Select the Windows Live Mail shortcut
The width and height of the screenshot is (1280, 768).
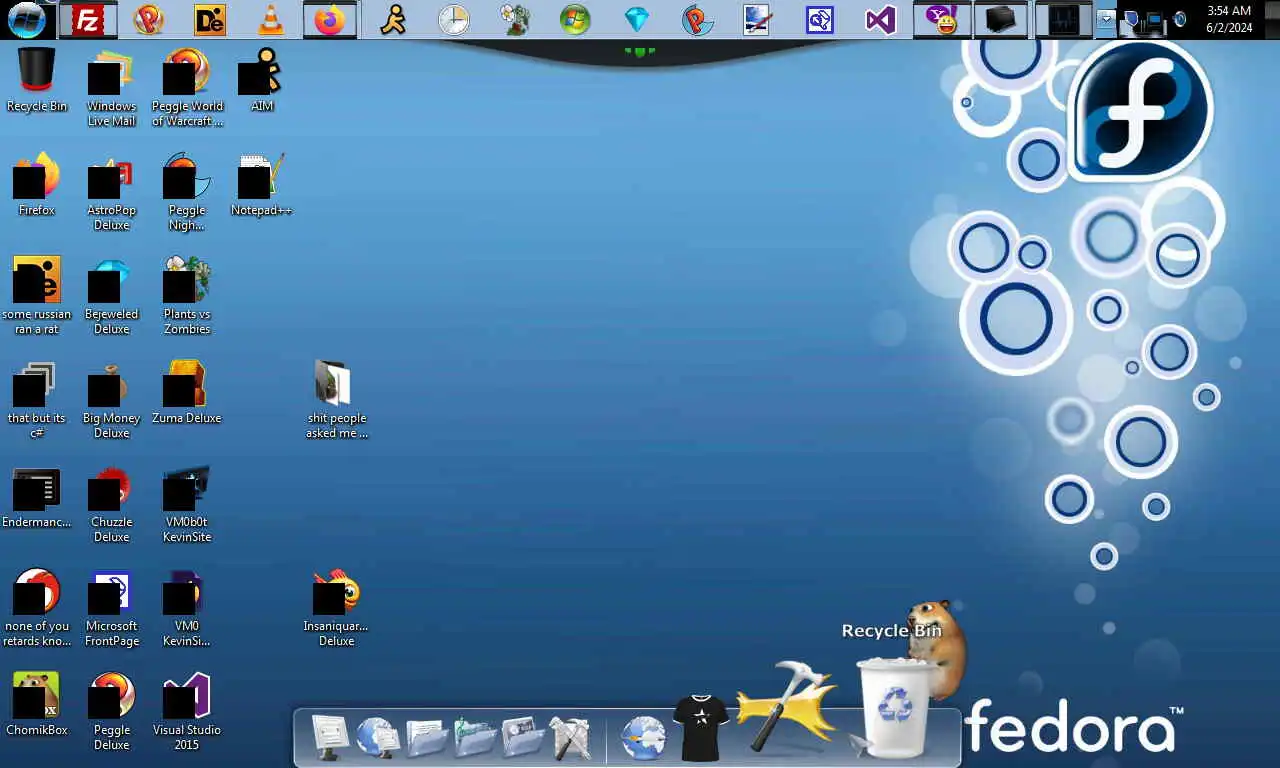pyautogui.click(x=111, y=88)
